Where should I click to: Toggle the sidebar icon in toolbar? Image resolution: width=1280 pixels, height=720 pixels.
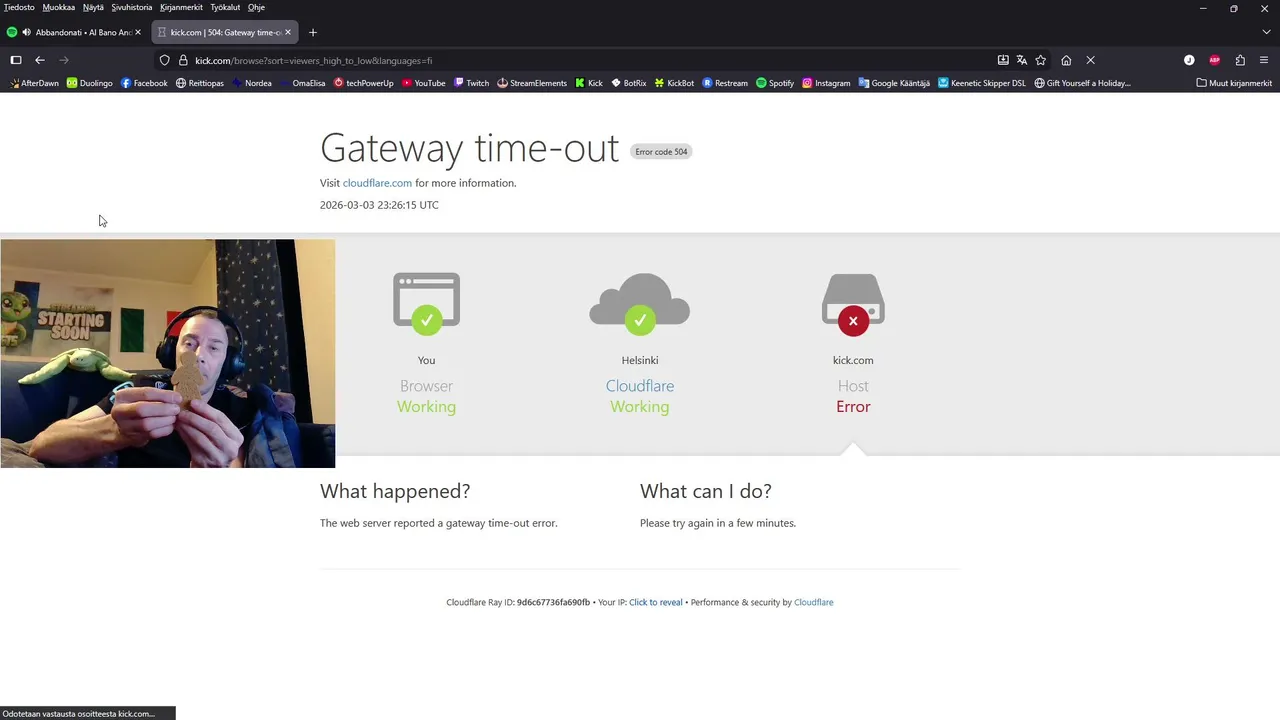[16, 60]
